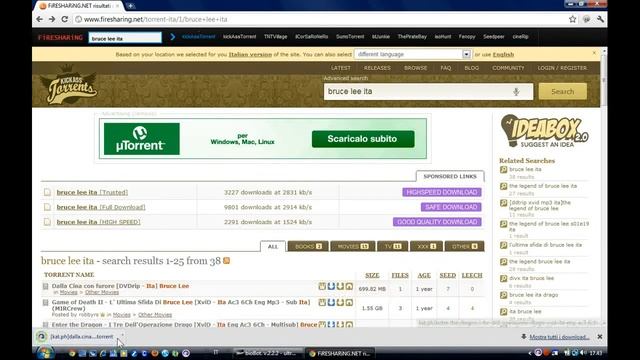Sort results by the SIZE column header
Viewport: 640px width, 360px height.
(372, 276)
